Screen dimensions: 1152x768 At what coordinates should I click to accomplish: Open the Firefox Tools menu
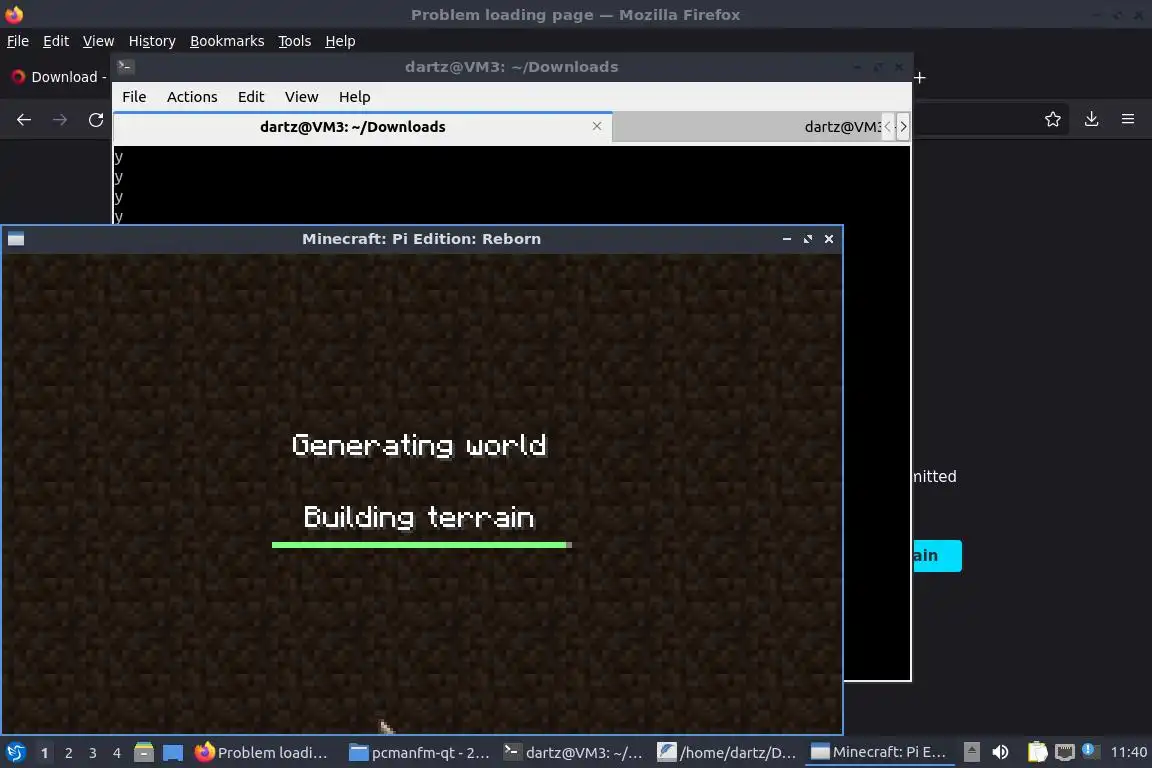295,41
